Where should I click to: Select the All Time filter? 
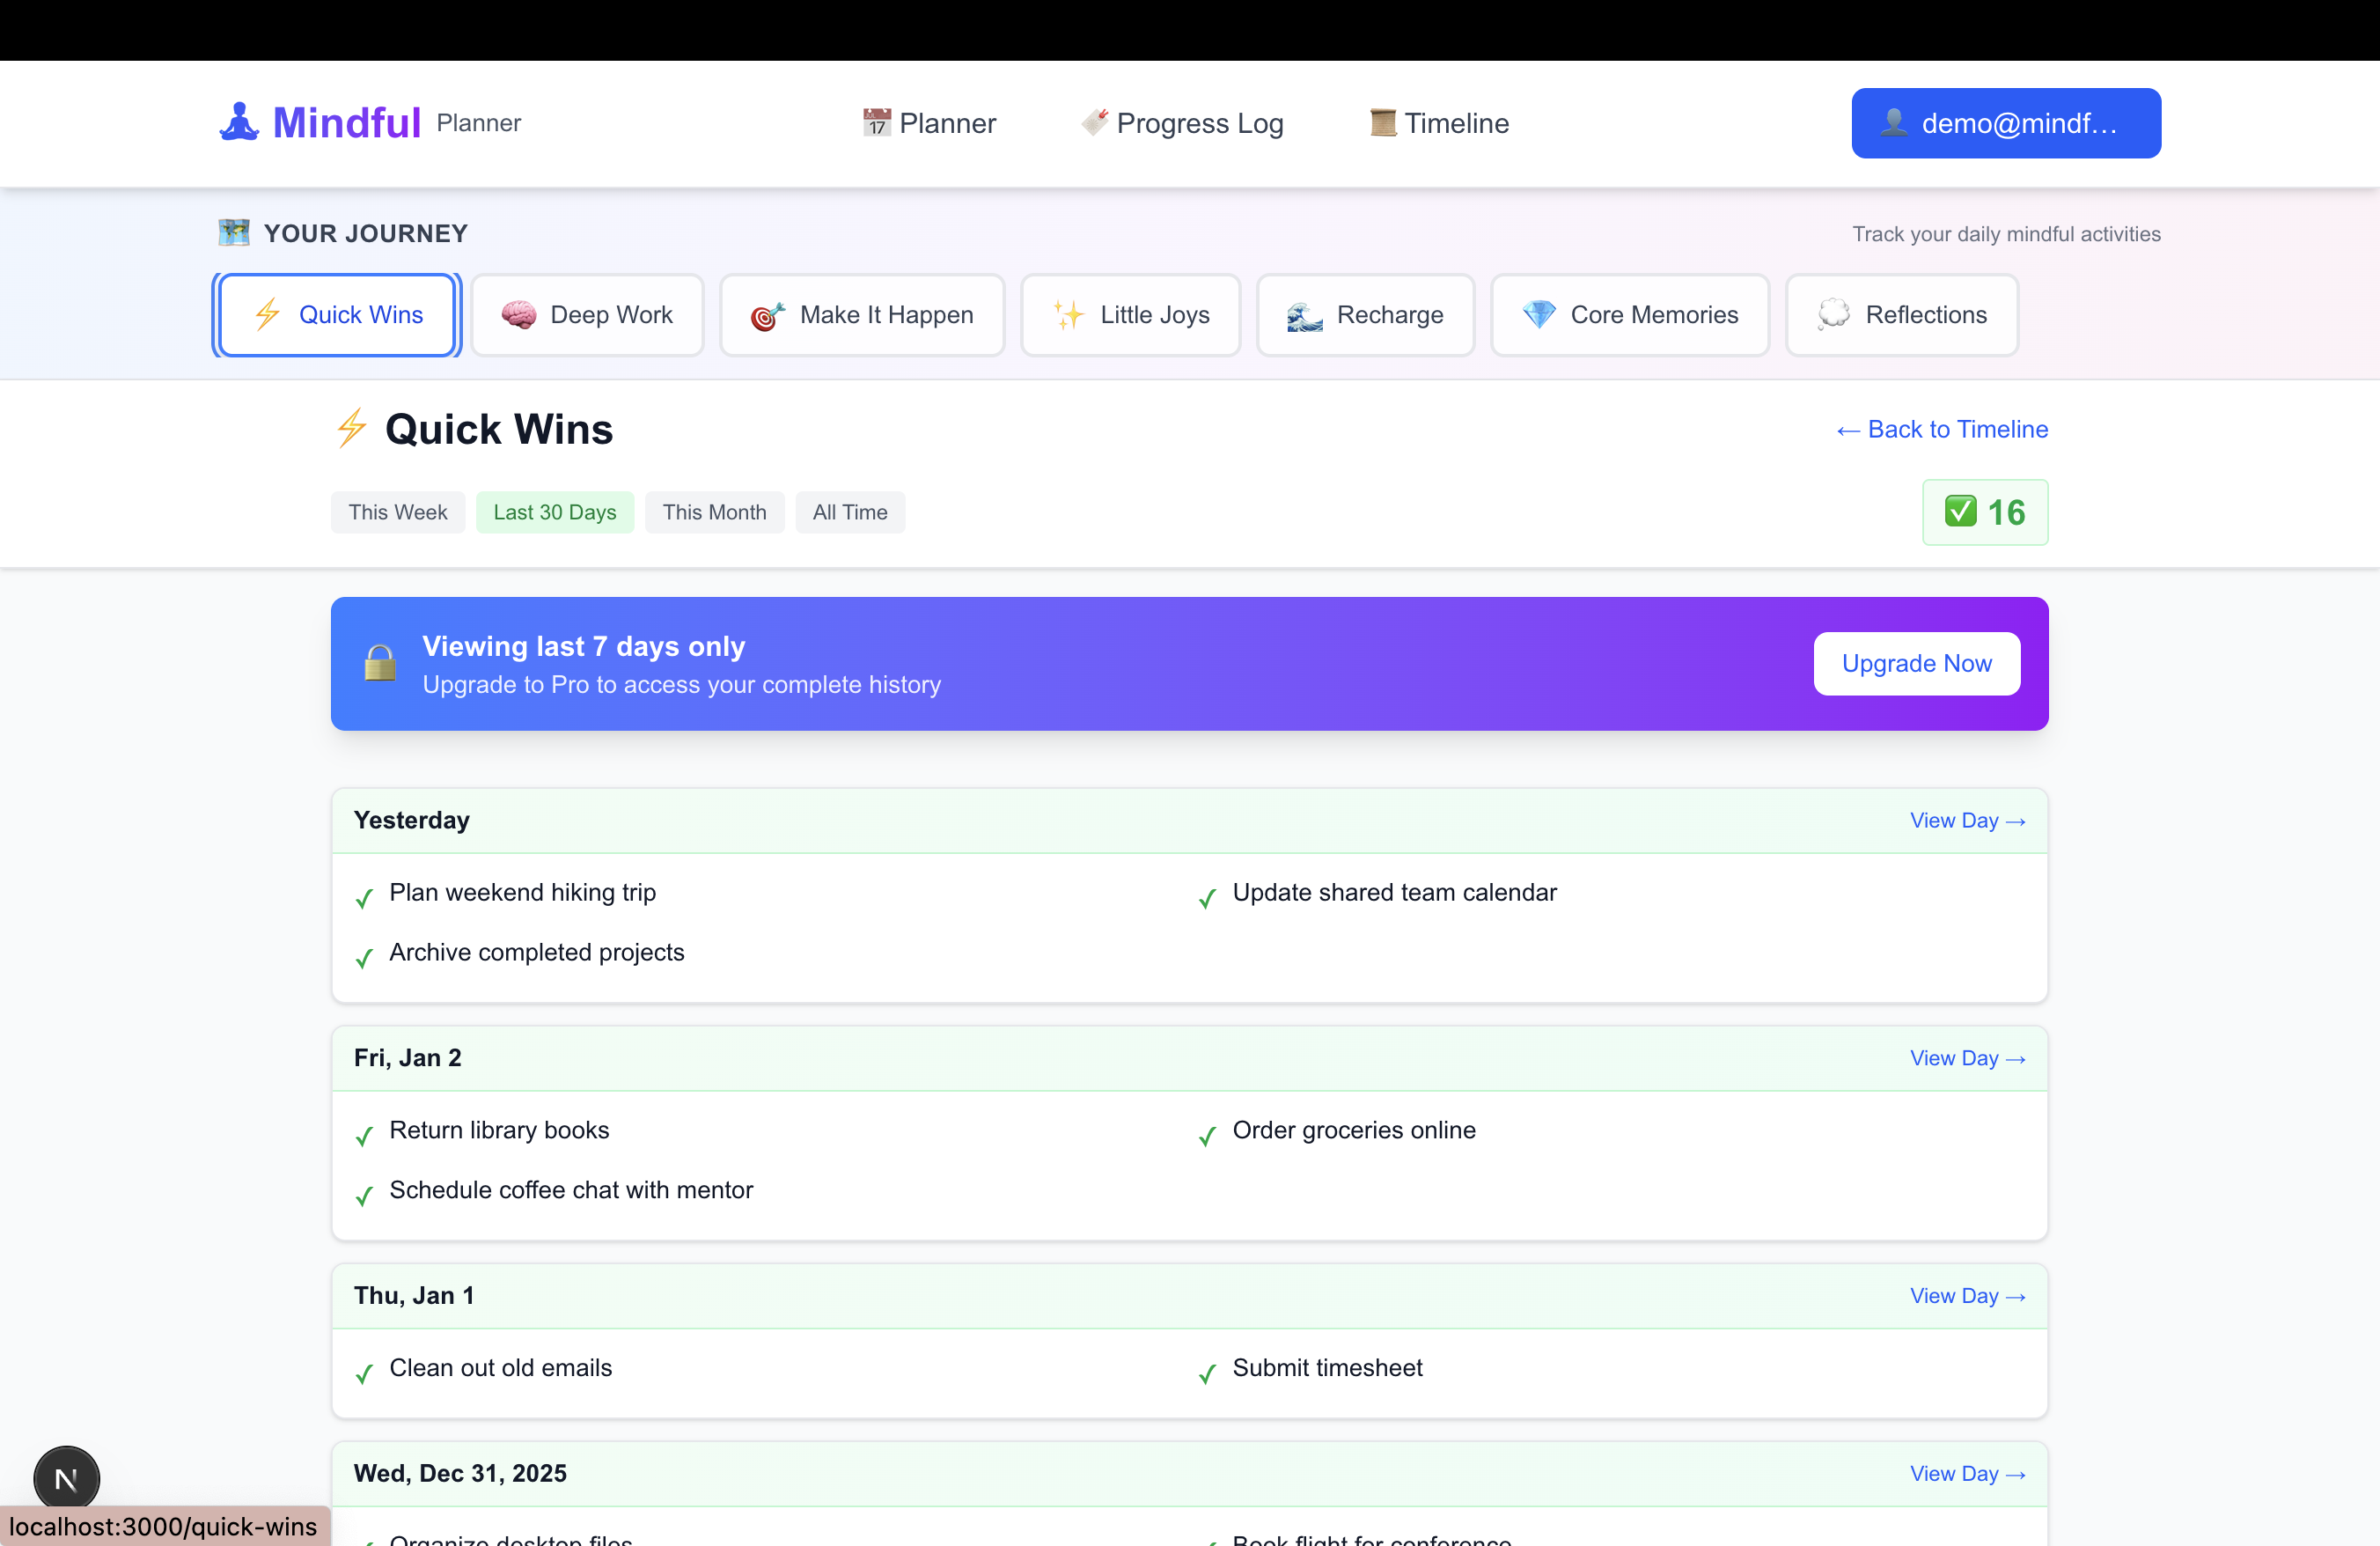849,512
